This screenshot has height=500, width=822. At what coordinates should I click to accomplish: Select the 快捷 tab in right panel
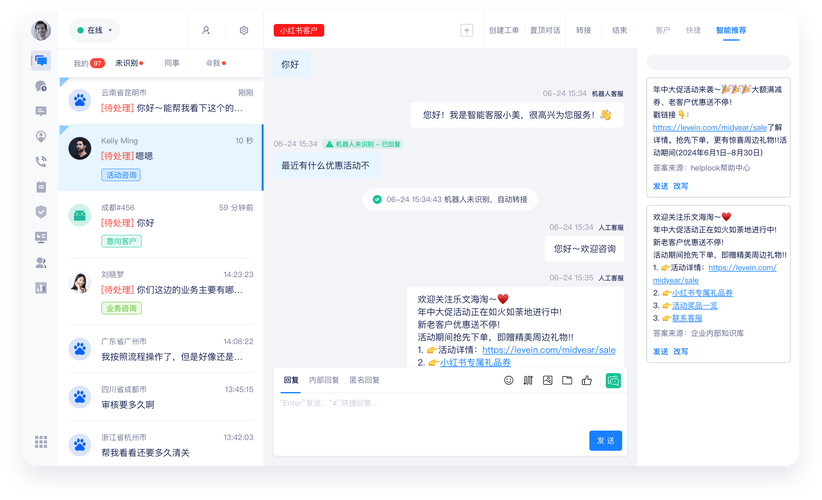pyautogui.click(x=693, y=31)
